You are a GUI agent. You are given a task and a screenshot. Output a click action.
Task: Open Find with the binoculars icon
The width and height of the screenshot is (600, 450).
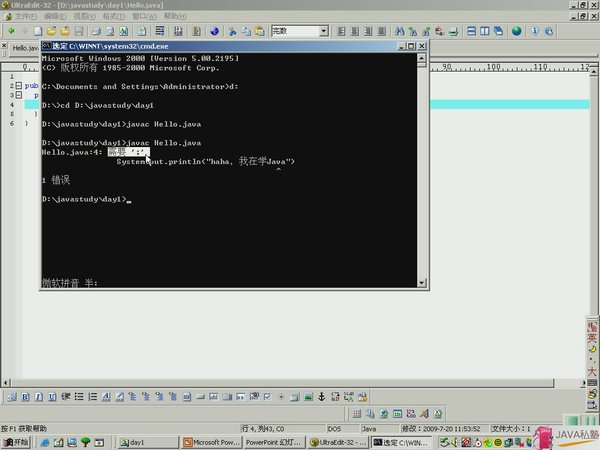point(399,31)
